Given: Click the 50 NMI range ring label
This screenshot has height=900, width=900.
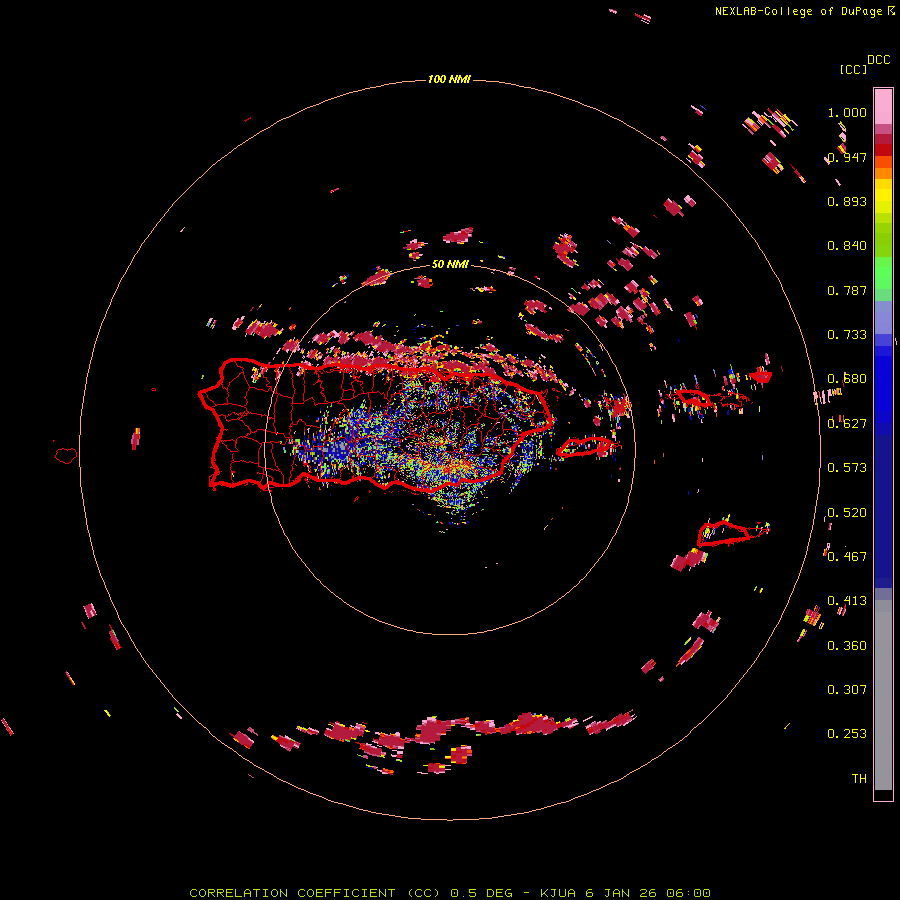Looking at the screenshot, I should pyautogui.click(x=450, y=264).
